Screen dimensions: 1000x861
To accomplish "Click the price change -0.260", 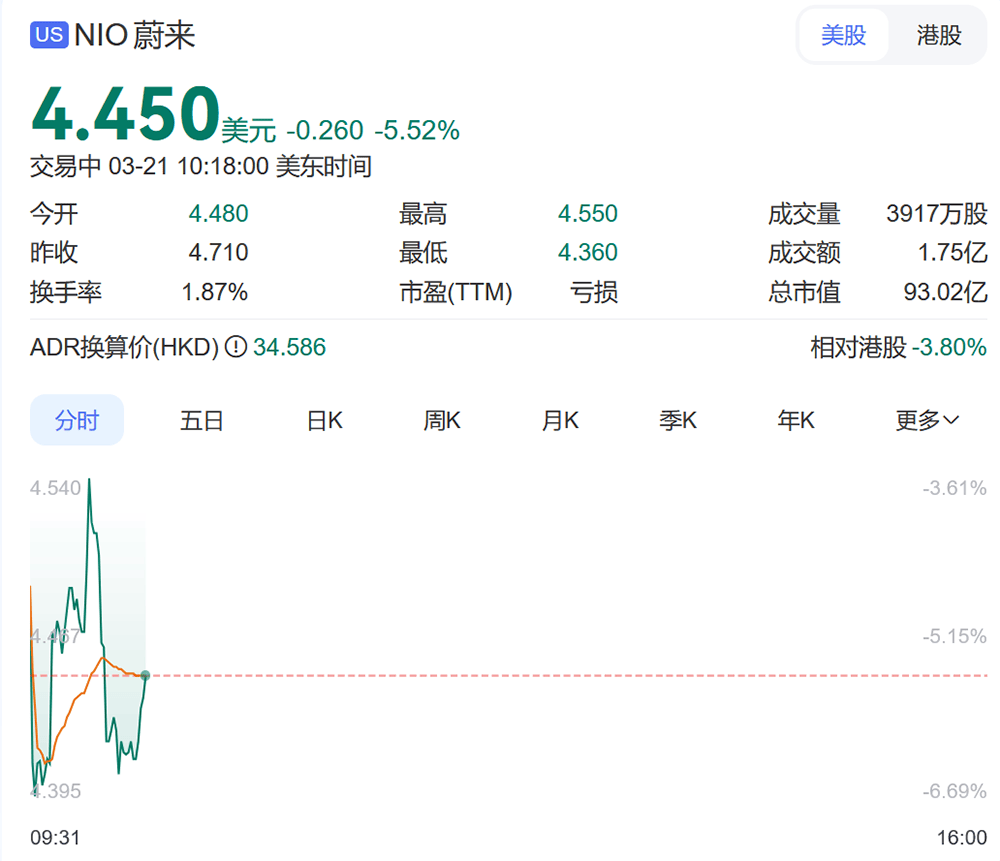I will click(325, 130).
